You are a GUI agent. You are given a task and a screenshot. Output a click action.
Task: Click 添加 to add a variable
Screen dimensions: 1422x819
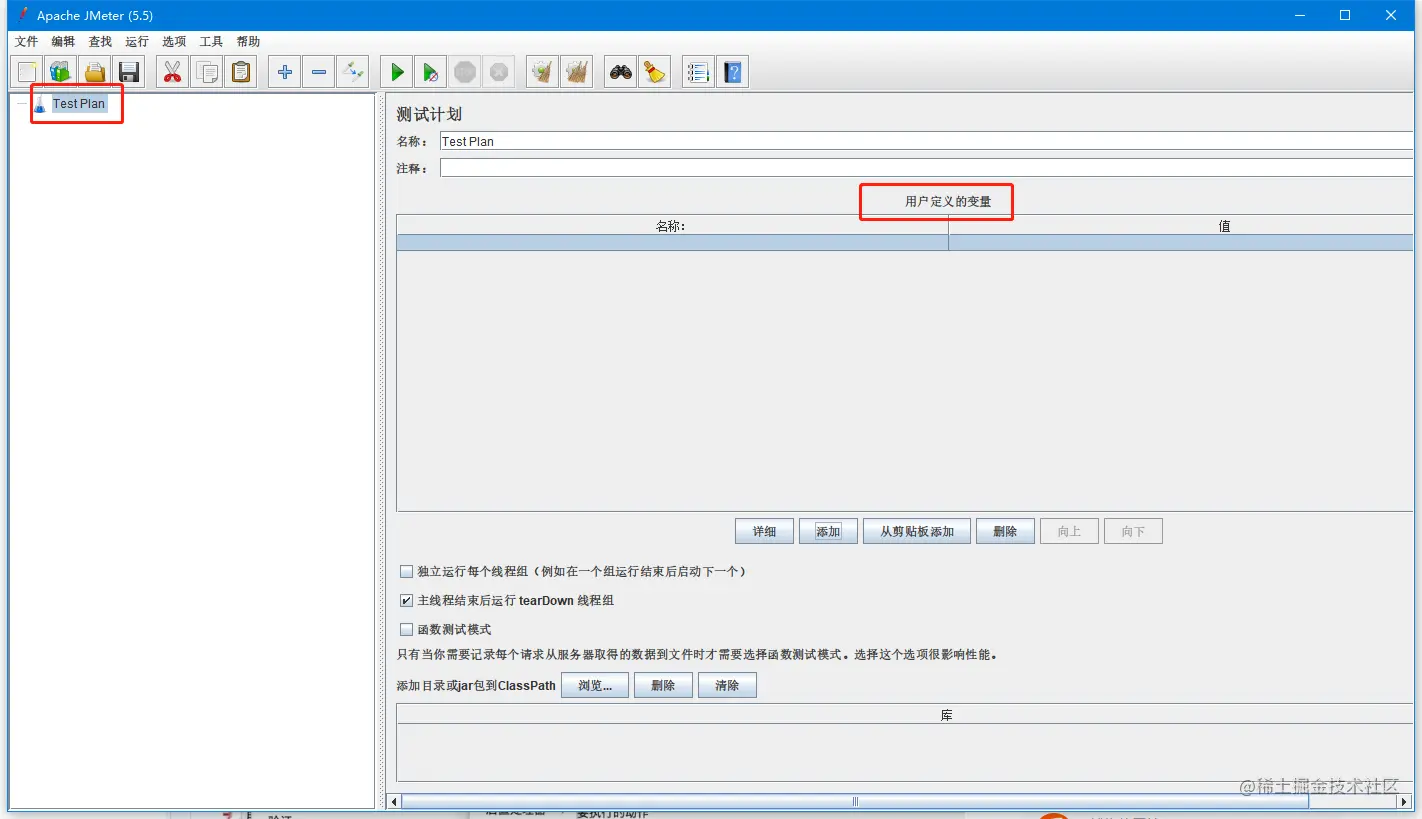tap(828, 531)
